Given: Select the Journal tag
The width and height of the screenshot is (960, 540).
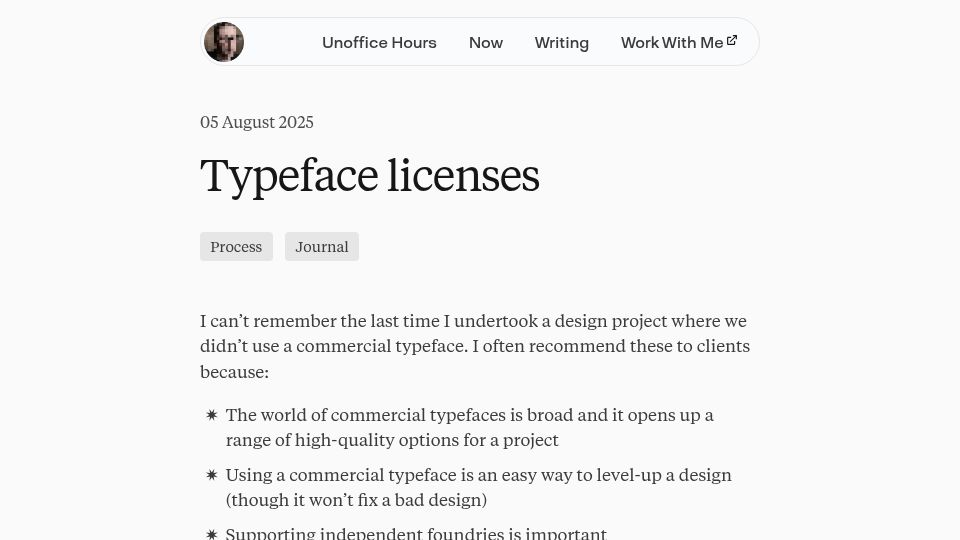Looking at the screenshot, I should tap(321, 247).
